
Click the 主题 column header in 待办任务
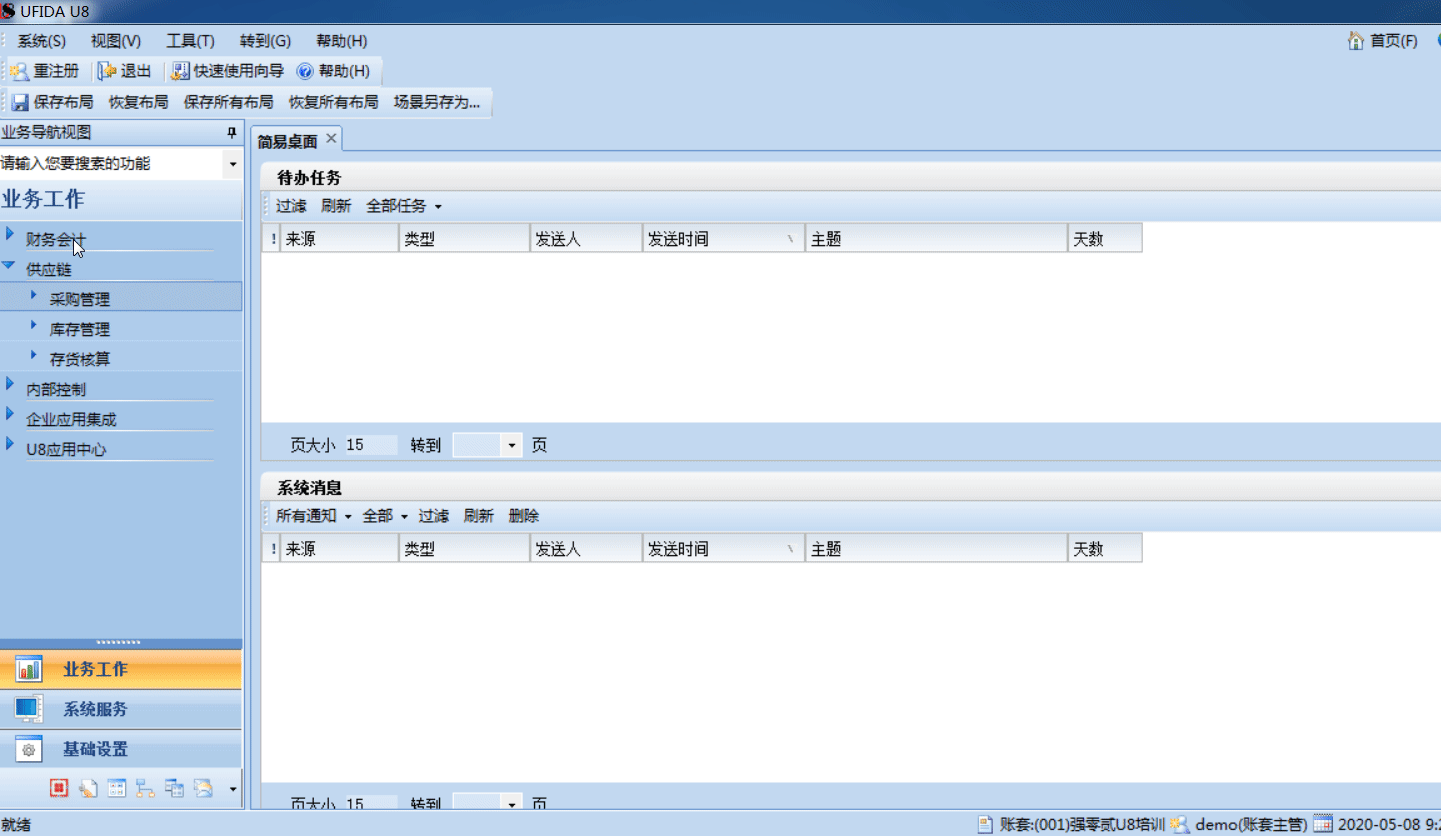[x=936, y=239]
